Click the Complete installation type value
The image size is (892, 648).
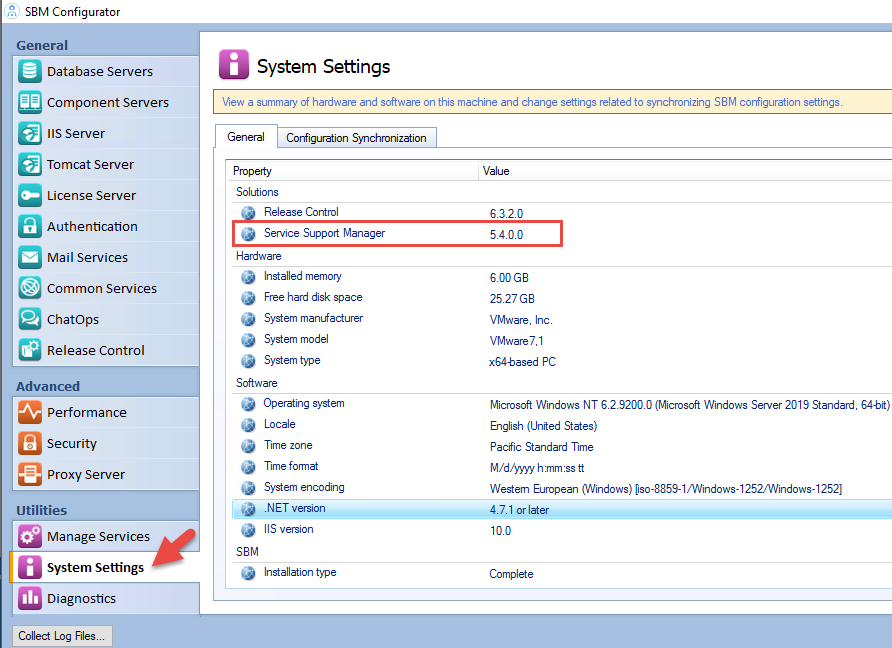click(511, 574)
